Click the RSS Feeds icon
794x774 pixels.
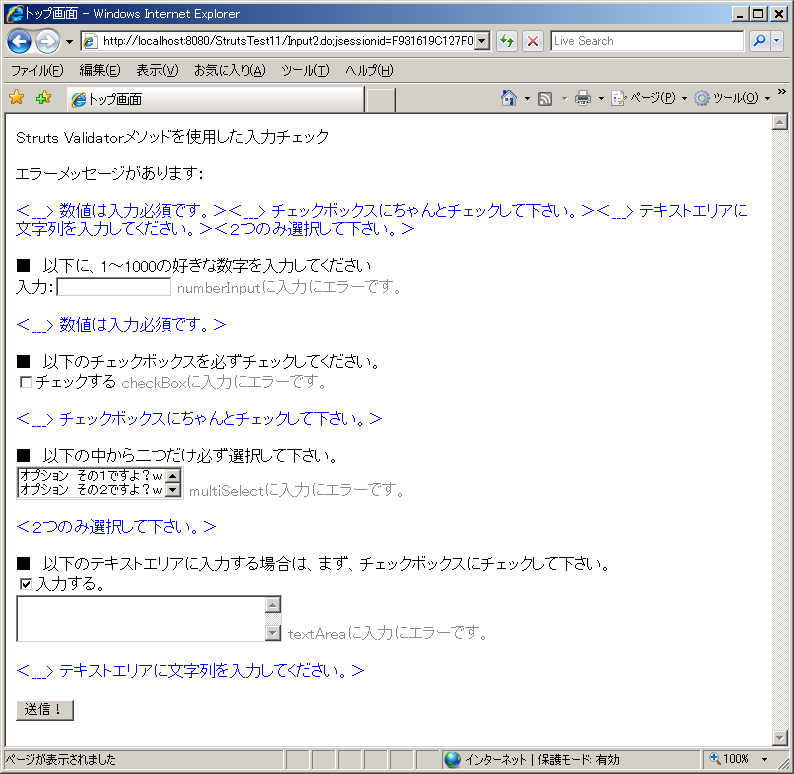pyautogui.click(x=545, y=98)
